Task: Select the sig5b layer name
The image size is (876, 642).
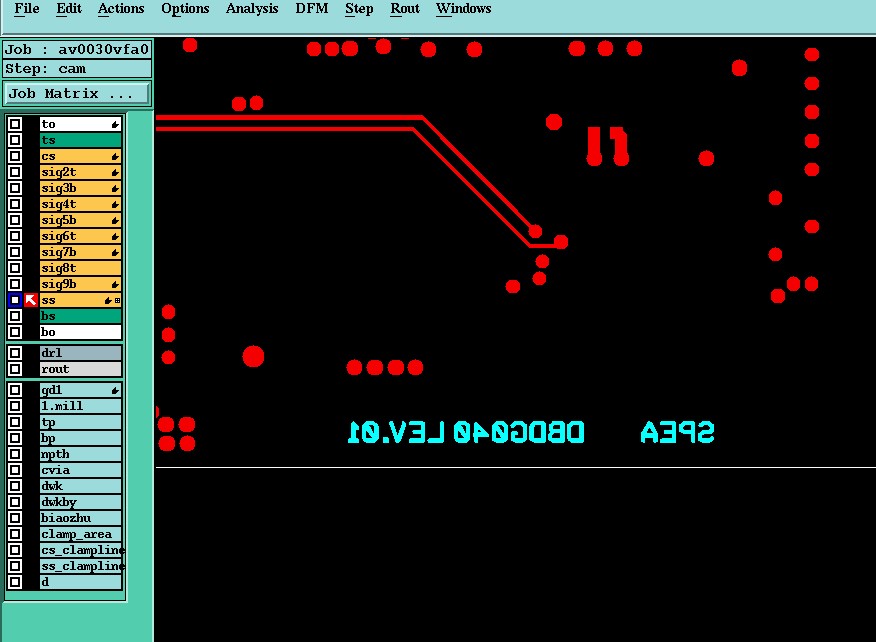Action: [80, 220]
